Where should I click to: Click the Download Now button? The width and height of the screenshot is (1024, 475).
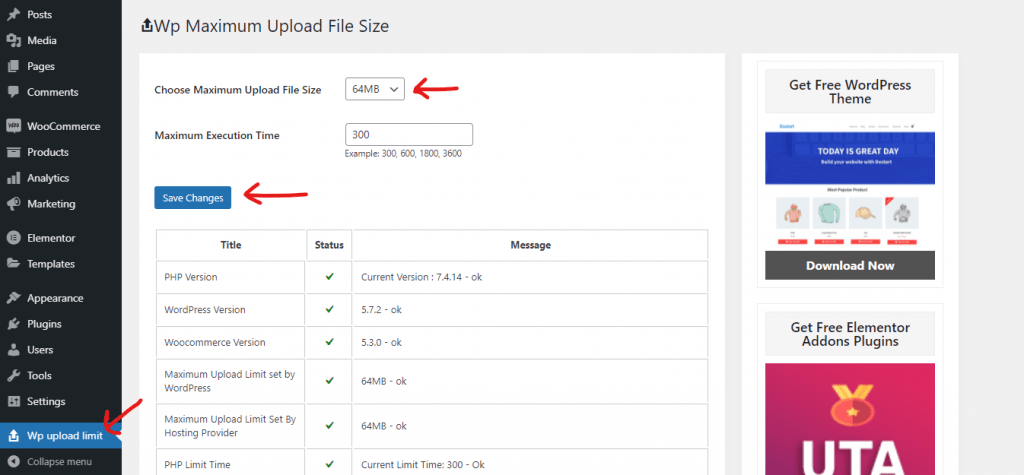coord(850,266)
